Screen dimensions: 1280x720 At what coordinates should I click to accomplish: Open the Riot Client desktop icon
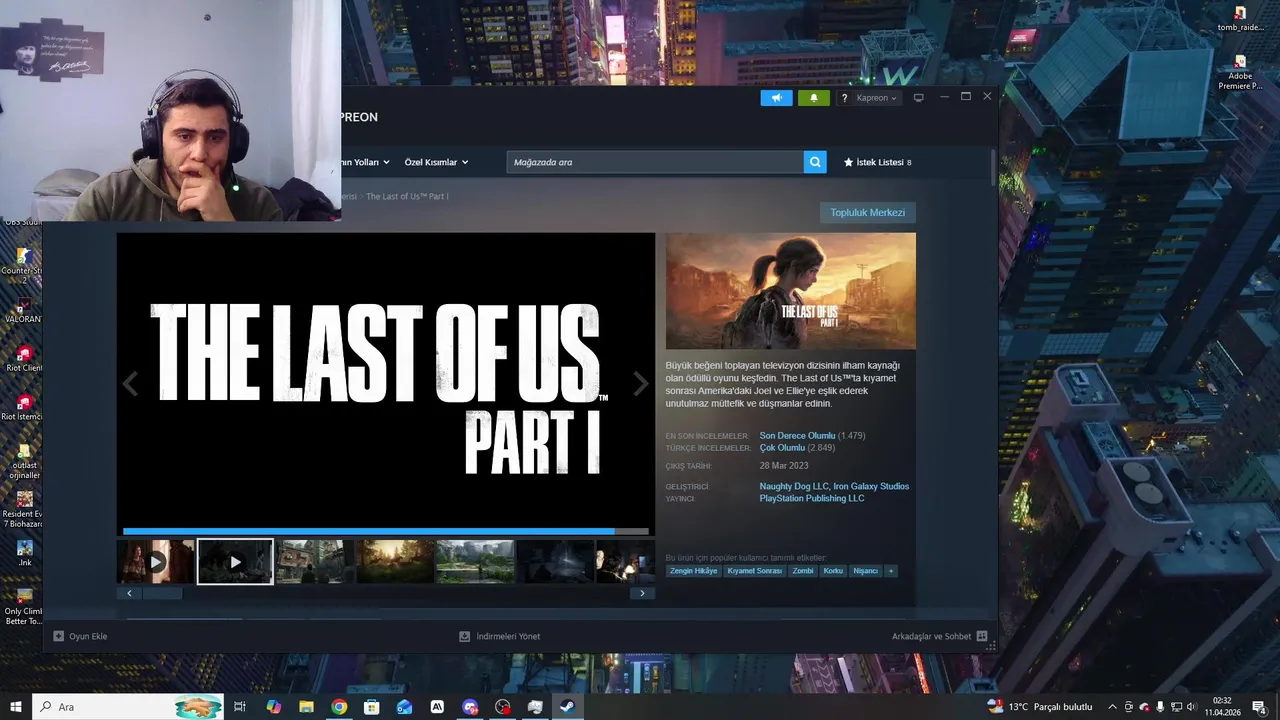pos(24,359)
